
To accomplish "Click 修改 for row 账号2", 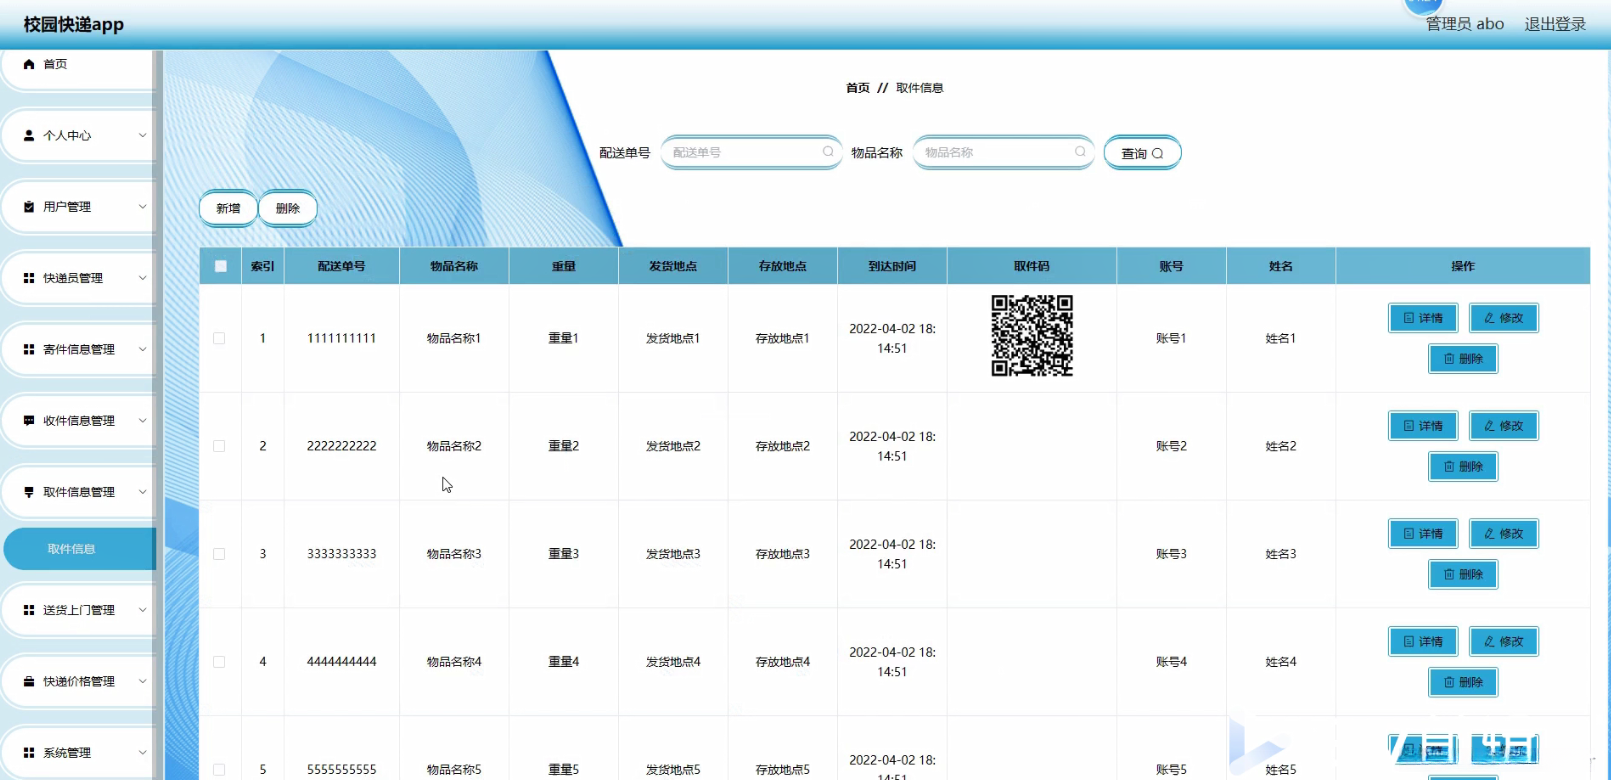I will (1504, 426).
